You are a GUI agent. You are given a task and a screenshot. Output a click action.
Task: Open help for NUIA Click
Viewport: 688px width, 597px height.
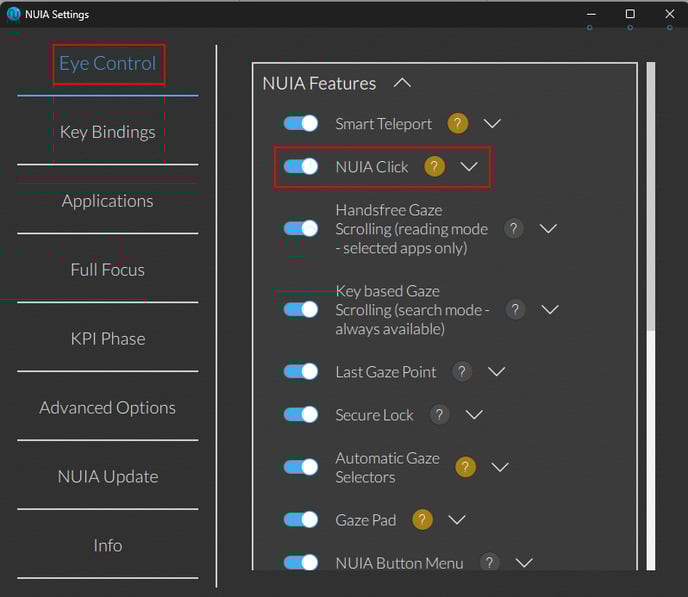coord(434,167)
